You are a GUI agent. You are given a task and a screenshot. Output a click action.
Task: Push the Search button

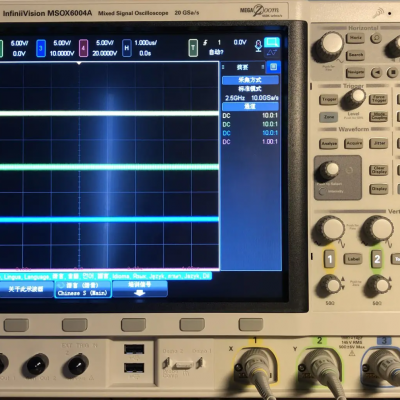tap(355, 55)
